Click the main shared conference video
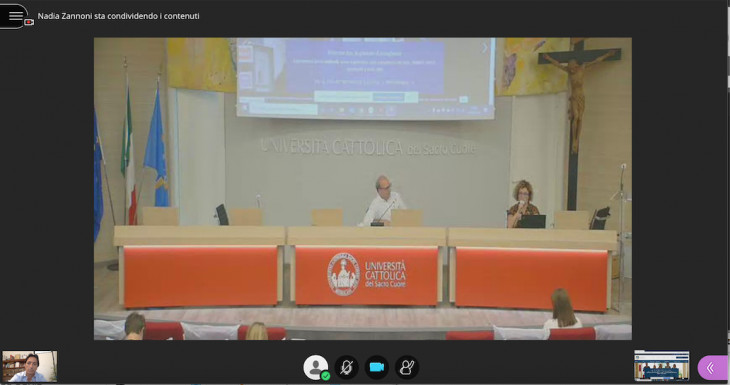This screenshot has width=730, height=385. [363, 189]
